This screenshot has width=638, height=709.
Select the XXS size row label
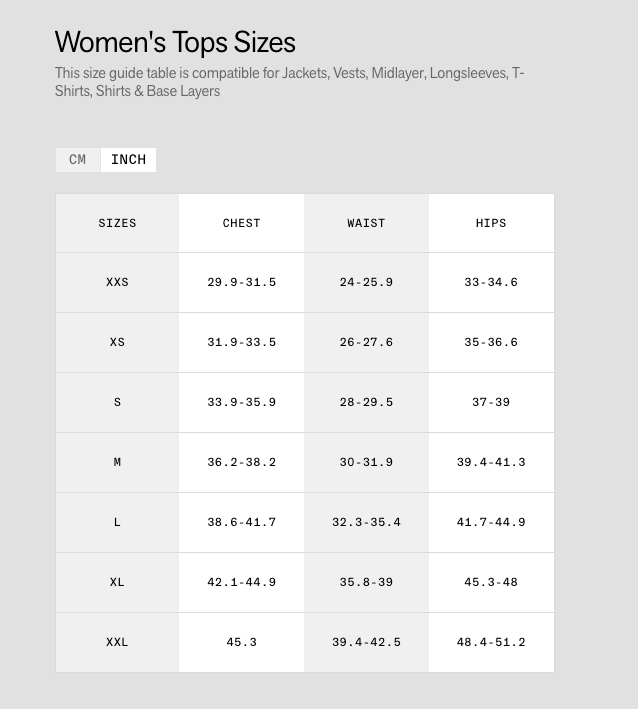click(117, 282)
